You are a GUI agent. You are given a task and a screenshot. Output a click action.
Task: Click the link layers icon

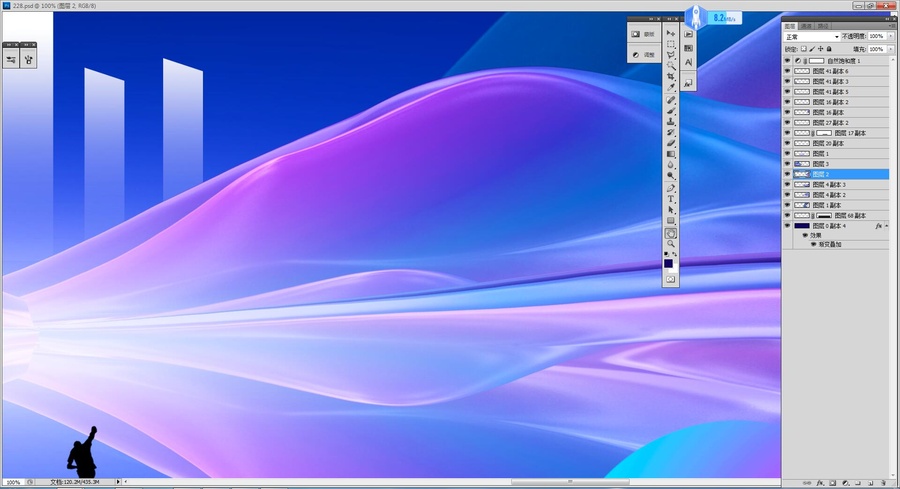807,483
